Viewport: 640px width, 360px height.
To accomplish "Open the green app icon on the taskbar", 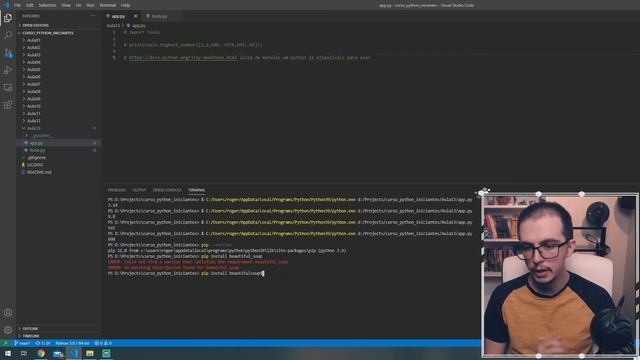I will pyautogui.click(x=106, y=353).
